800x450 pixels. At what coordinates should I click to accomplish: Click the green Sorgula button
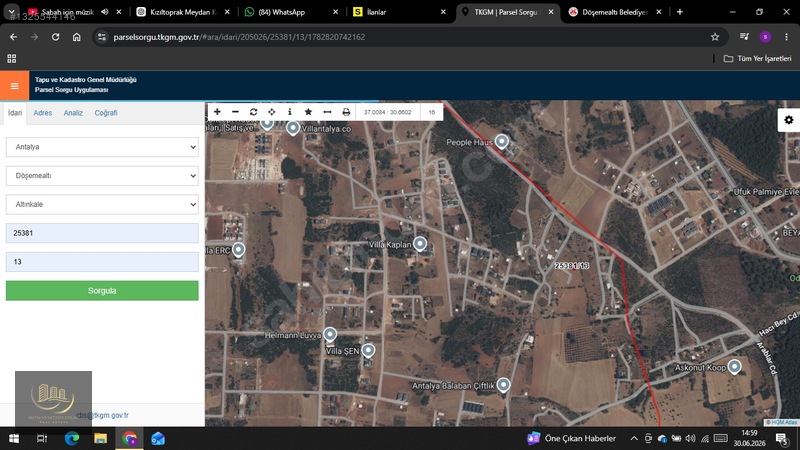click(x=102, y=290)
